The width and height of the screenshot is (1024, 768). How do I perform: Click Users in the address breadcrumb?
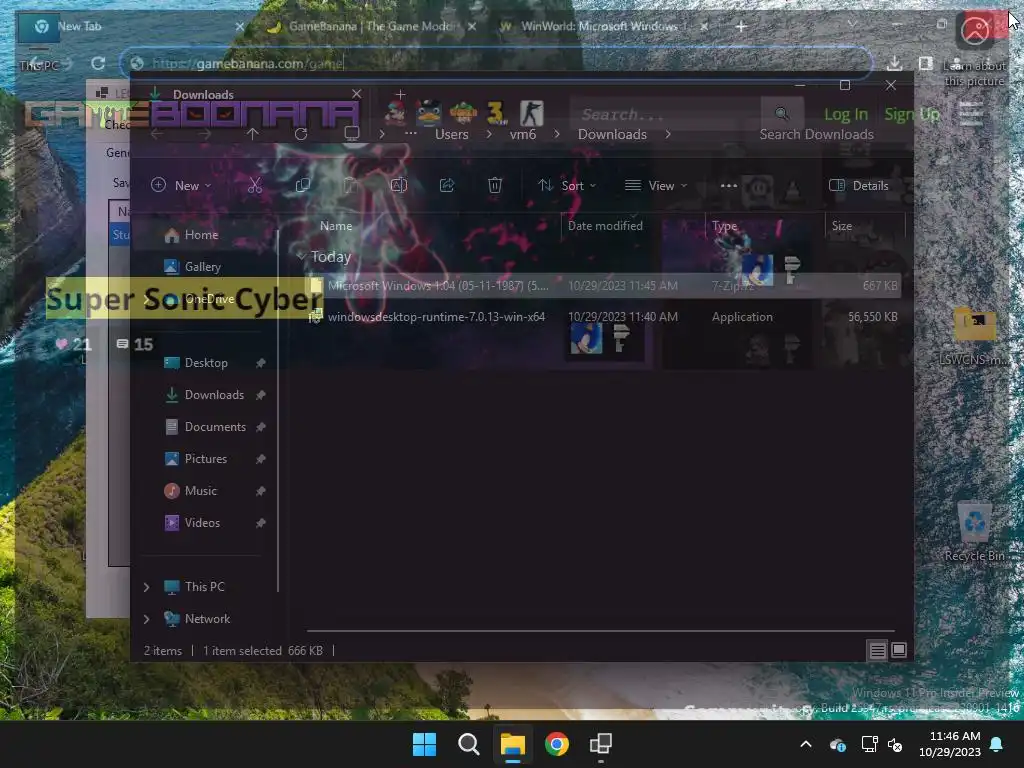pos(452,134)
